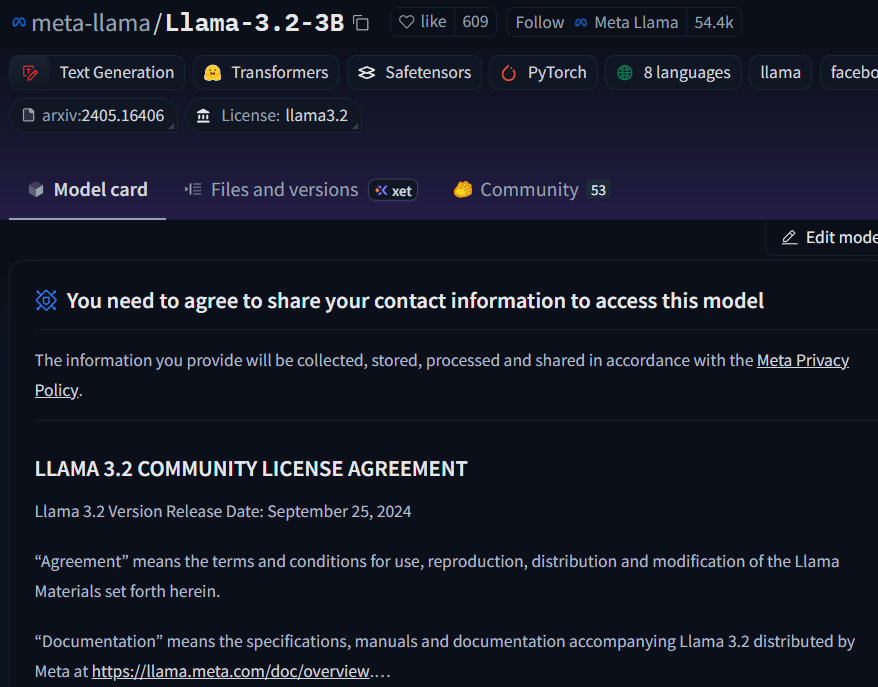Click the edit pencil icon
The height and width of the screenshot is (687, 878).
click(x=790, y=237)
